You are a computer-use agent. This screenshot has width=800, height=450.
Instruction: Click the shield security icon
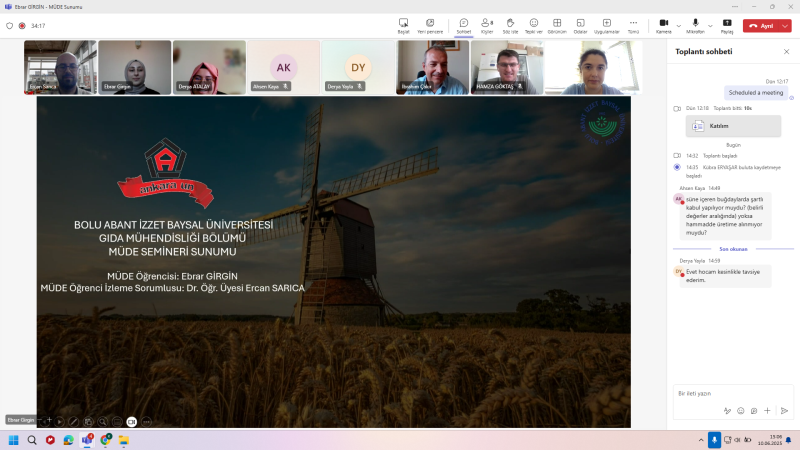(x=9, y=26)
